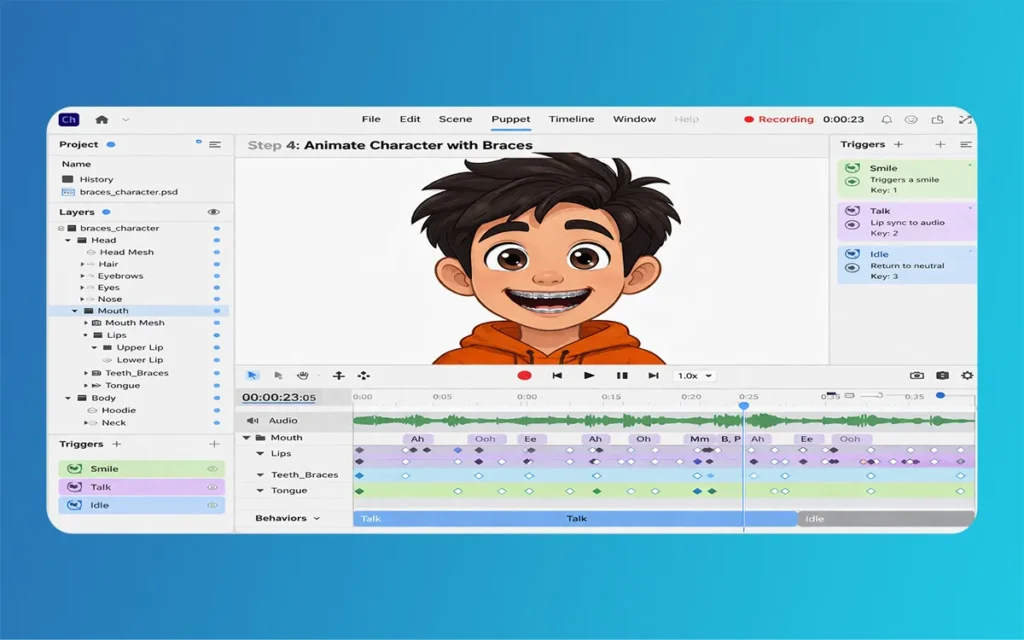Viewport: 1024px width, 640px height.
Task: Click the red Record button in transport
Action: [524, 376]
